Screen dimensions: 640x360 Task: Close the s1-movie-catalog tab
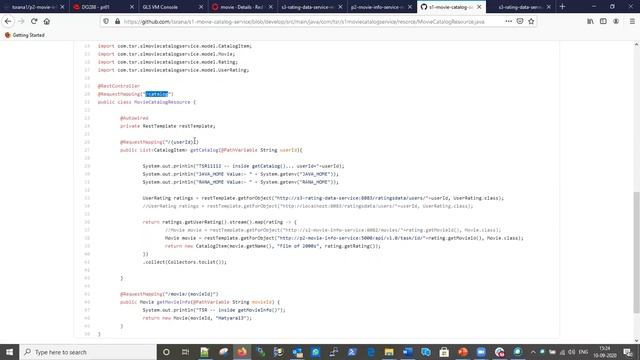(479, 7)
